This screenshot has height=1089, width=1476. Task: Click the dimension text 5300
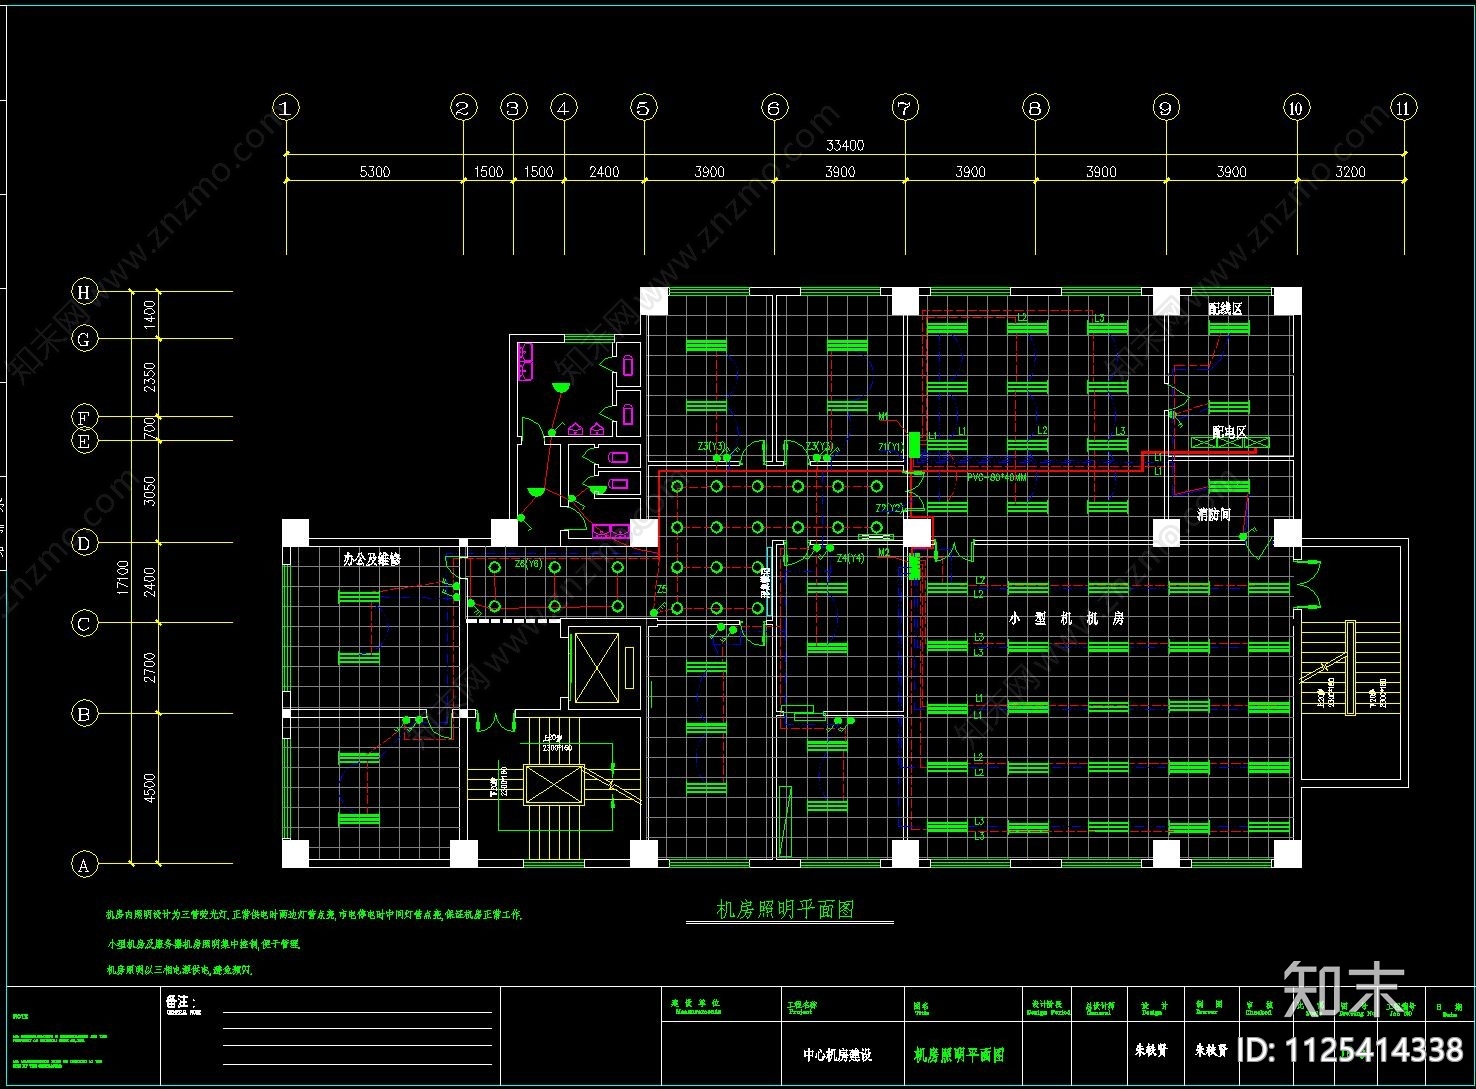(375, 172)
